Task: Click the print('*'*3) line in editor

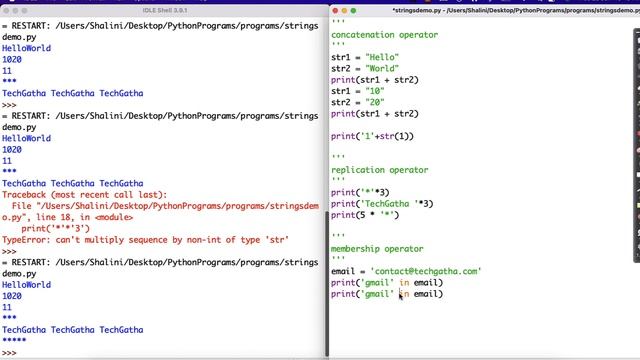Action: [x=360, y=193]
